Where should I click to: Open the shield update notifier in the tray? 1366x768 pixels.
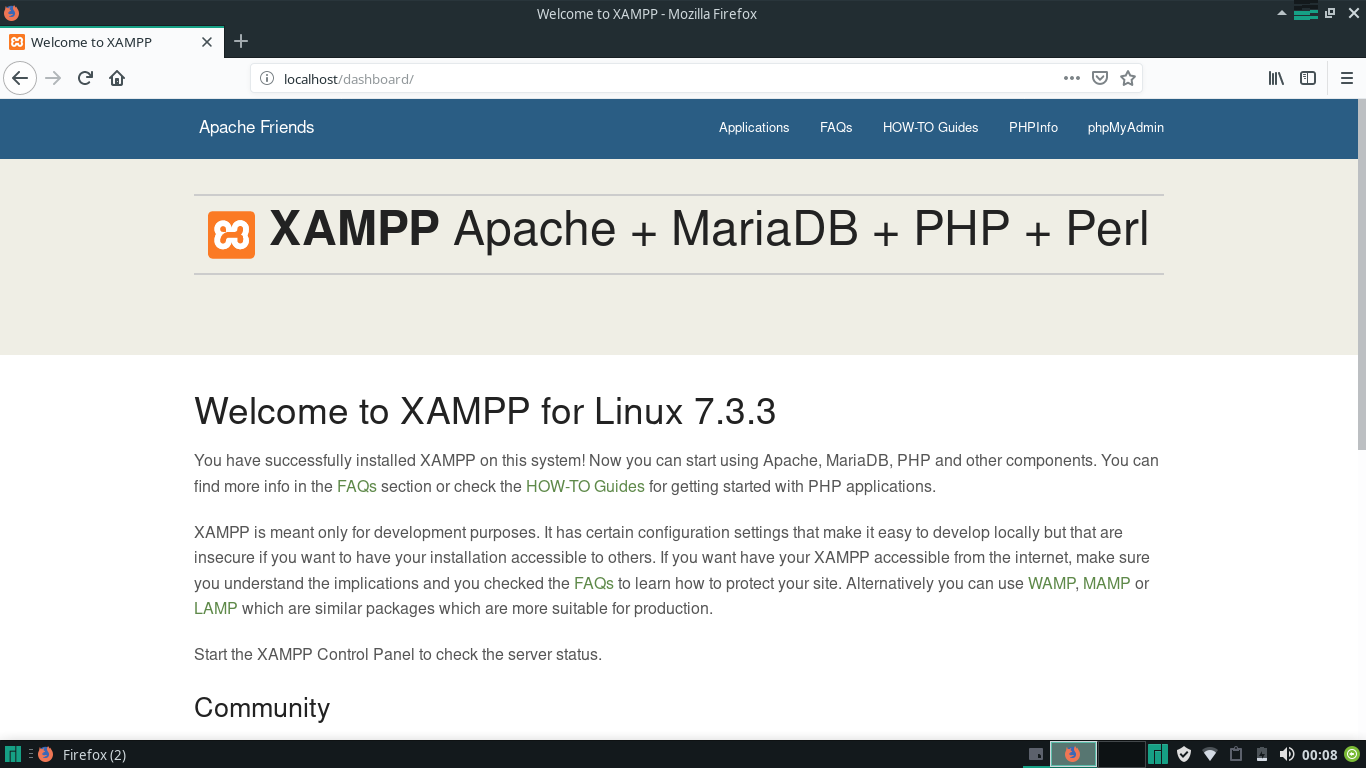[x=1184, y=754]
